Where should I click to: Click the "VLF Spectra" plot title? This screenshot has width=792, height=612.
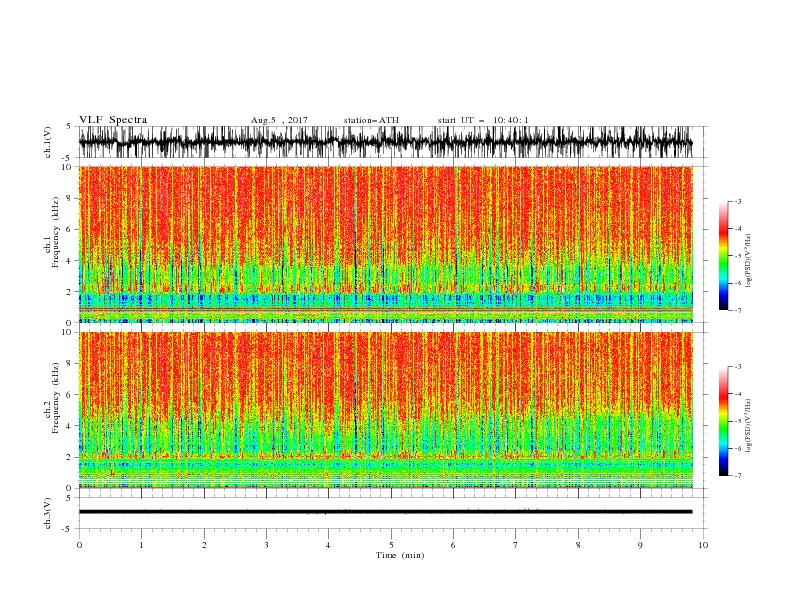click(113, 120)
